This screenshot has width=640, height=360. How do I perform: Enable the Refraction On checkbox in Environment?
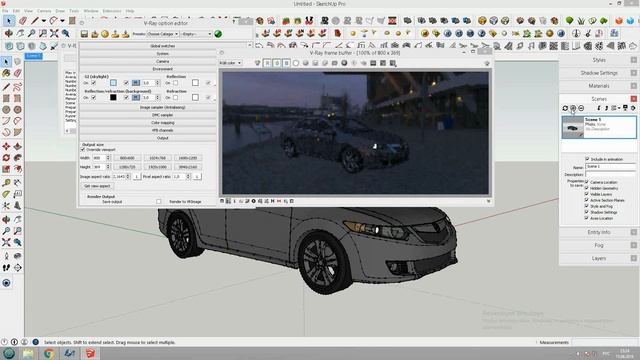point(176,98)
